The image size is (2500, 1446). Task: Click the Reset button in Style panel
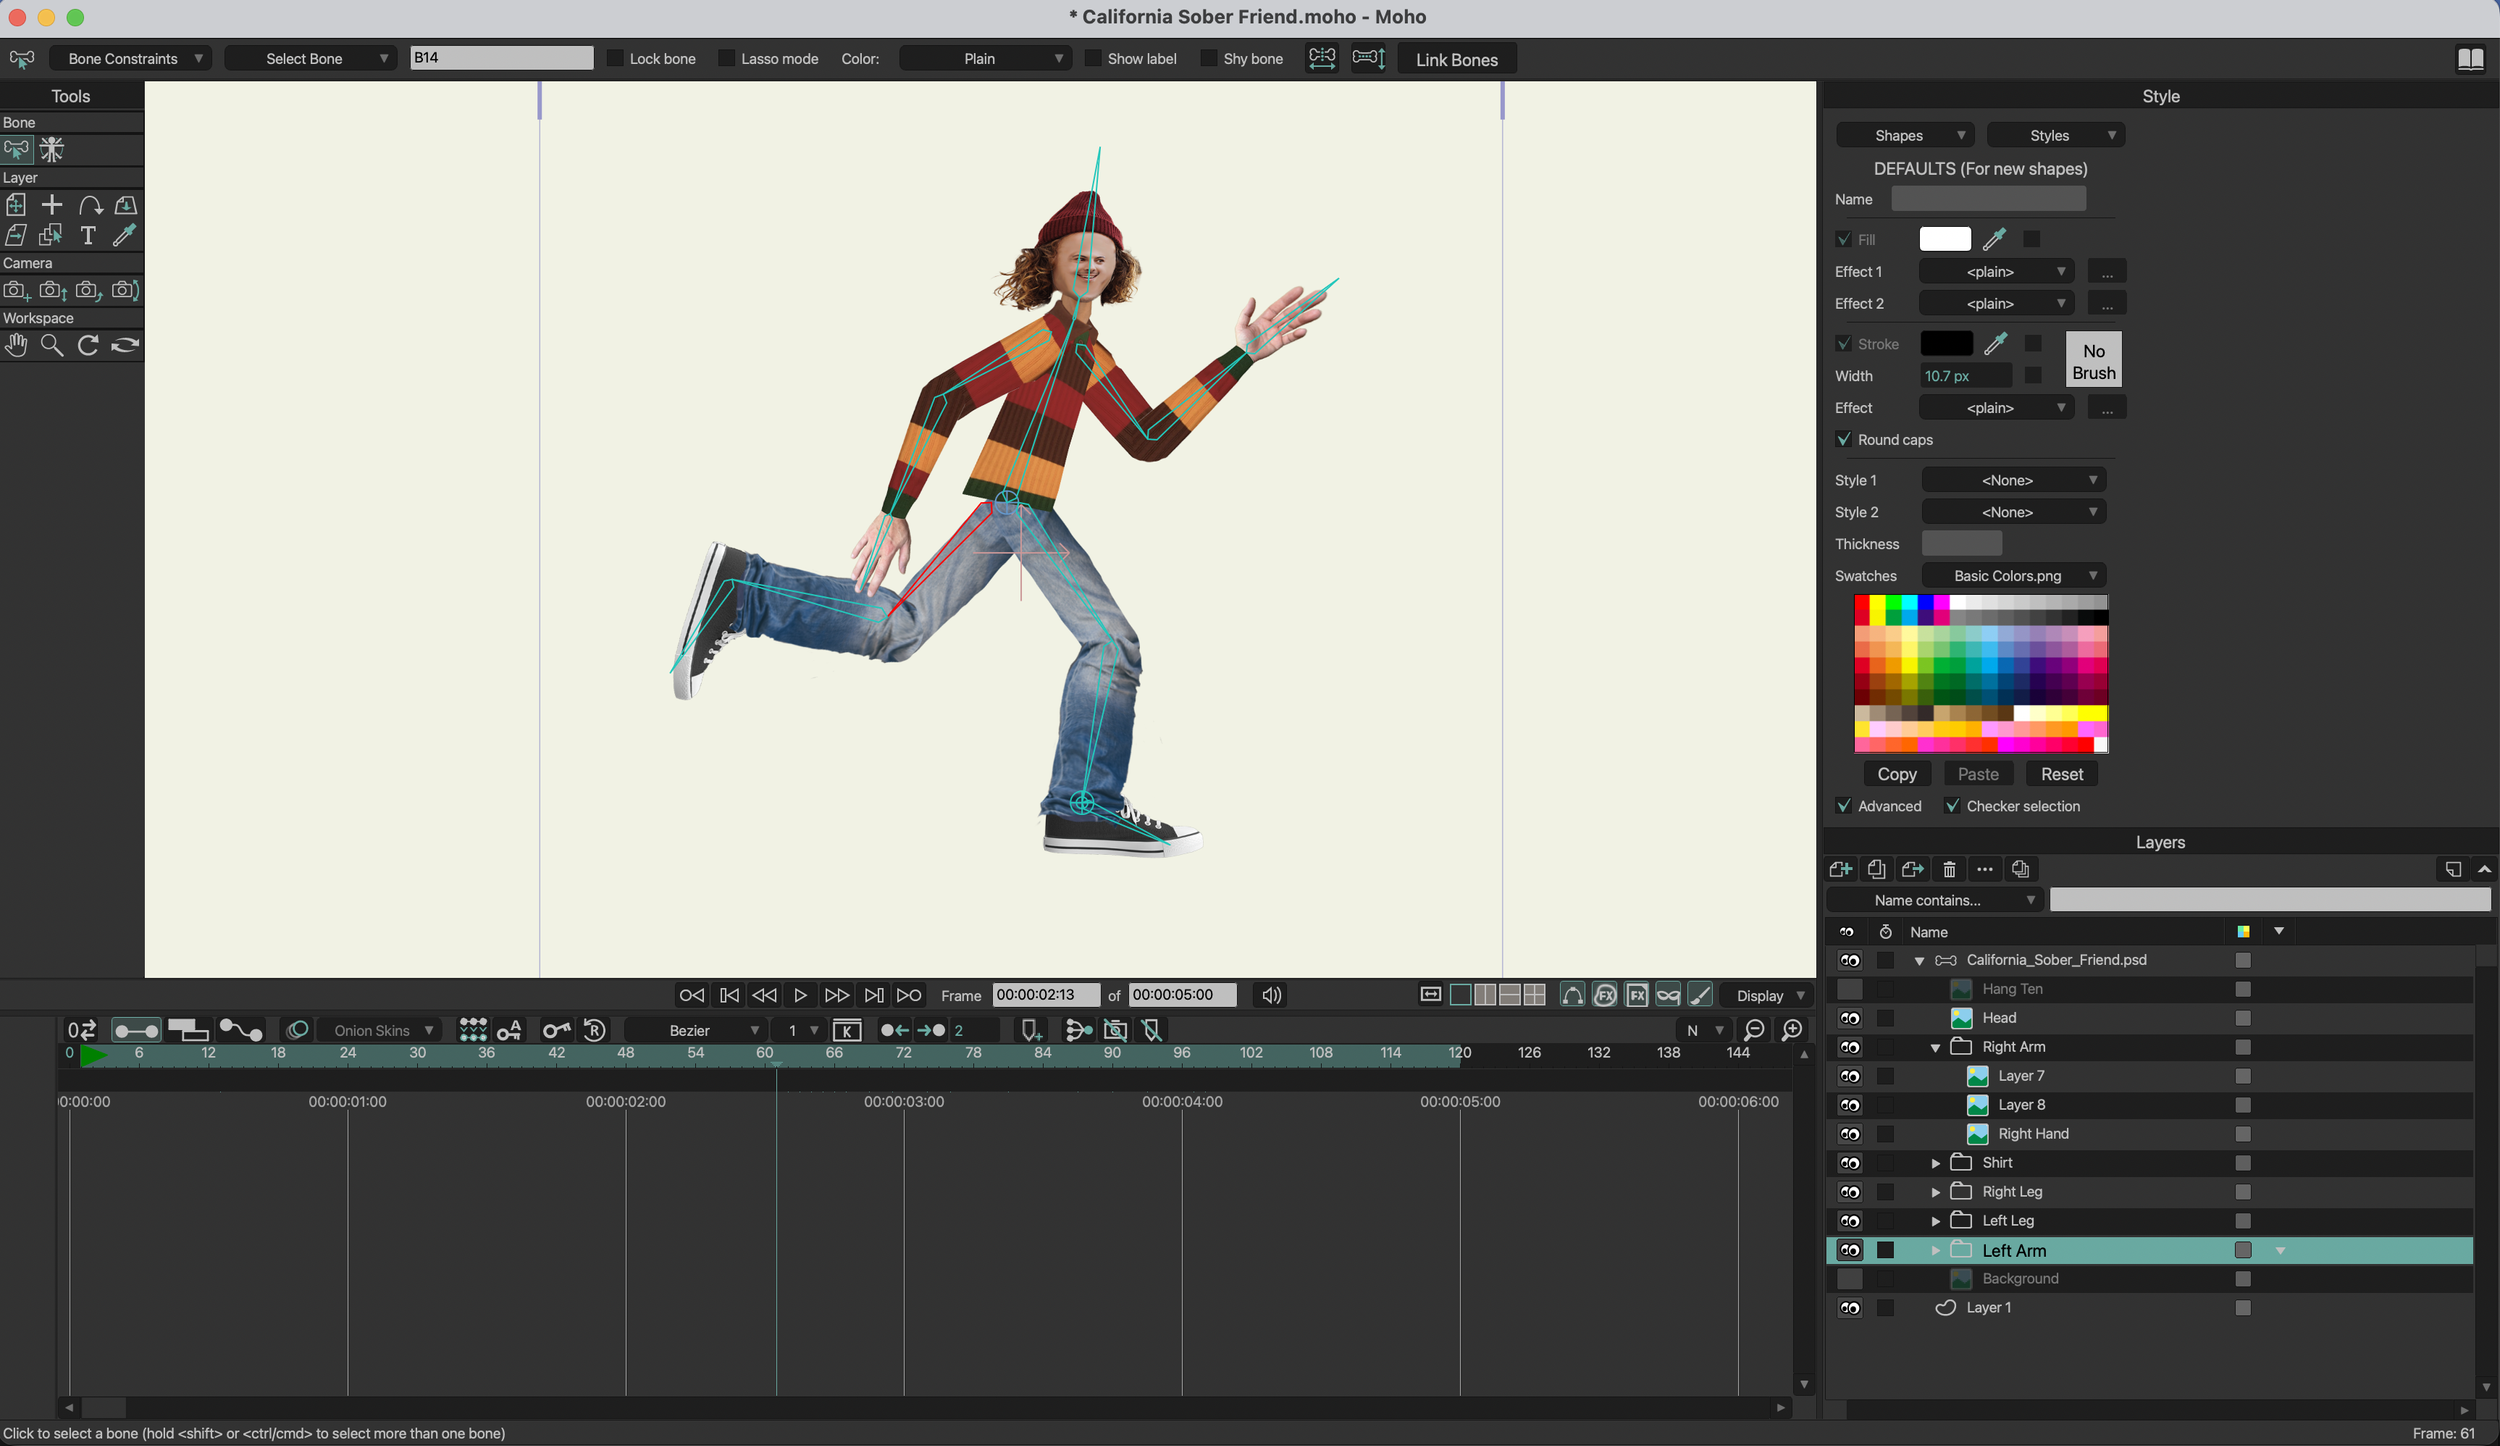click(x=2061, y=774)
